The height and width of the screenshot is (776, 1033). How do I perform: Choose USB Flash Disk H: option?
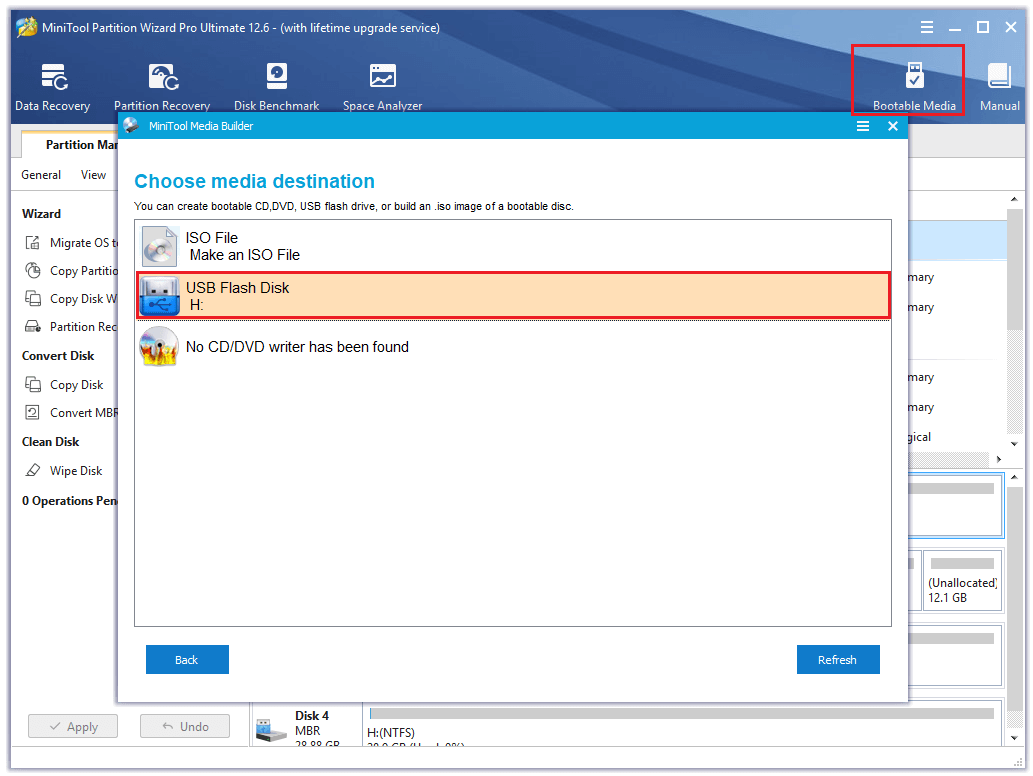(513, 296)
